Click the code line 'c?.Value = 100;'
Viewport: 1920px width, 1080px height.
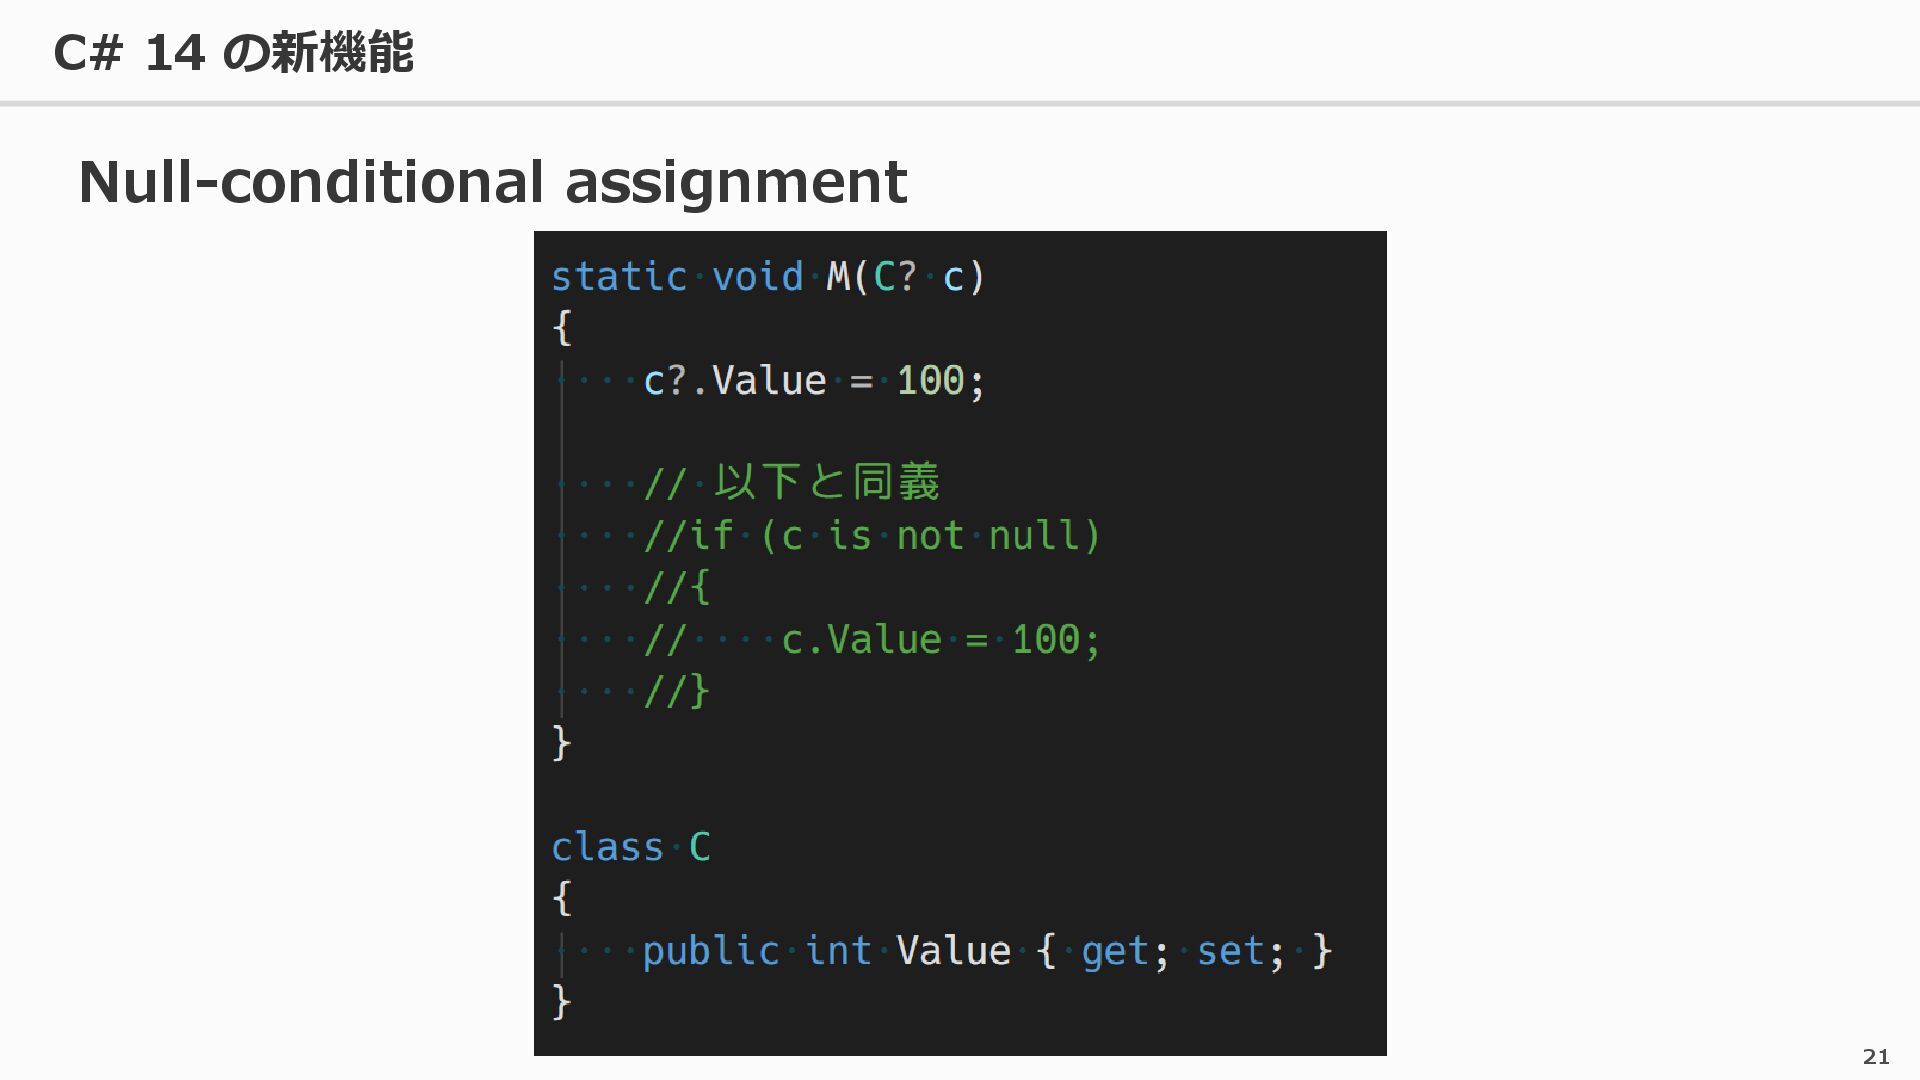pos(814,381)
